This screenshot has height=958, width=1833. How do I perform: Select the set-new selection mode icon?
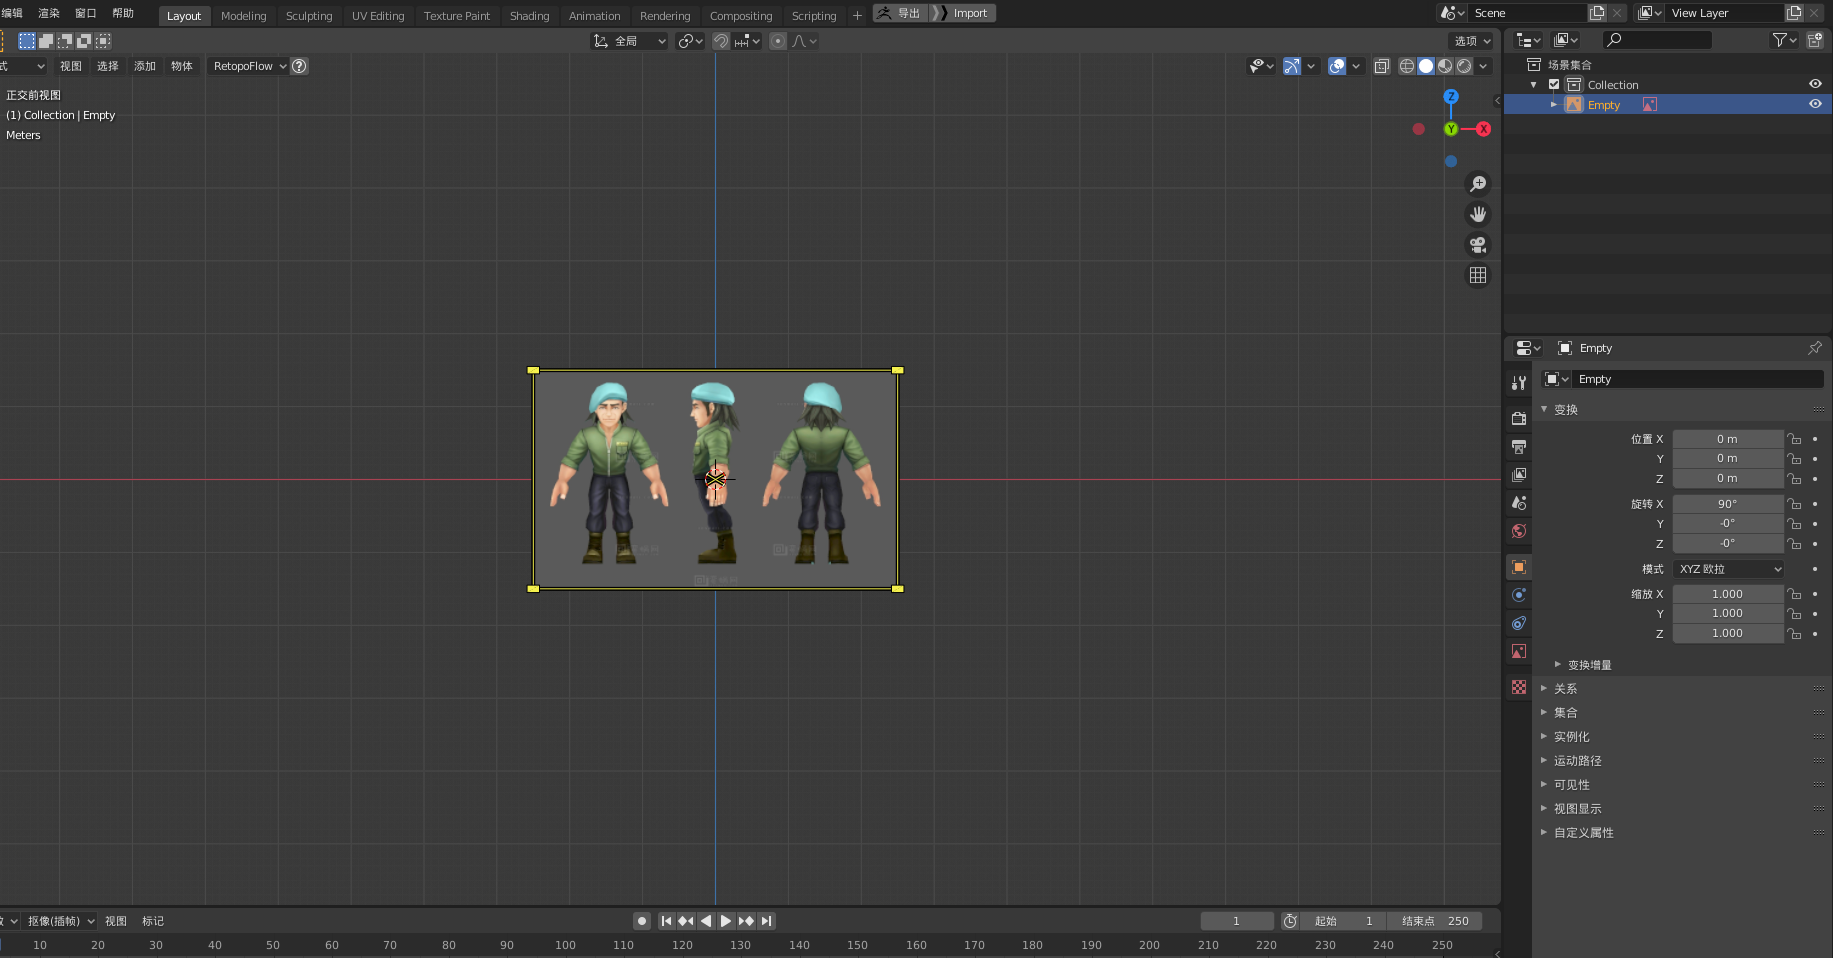point(27,41)
